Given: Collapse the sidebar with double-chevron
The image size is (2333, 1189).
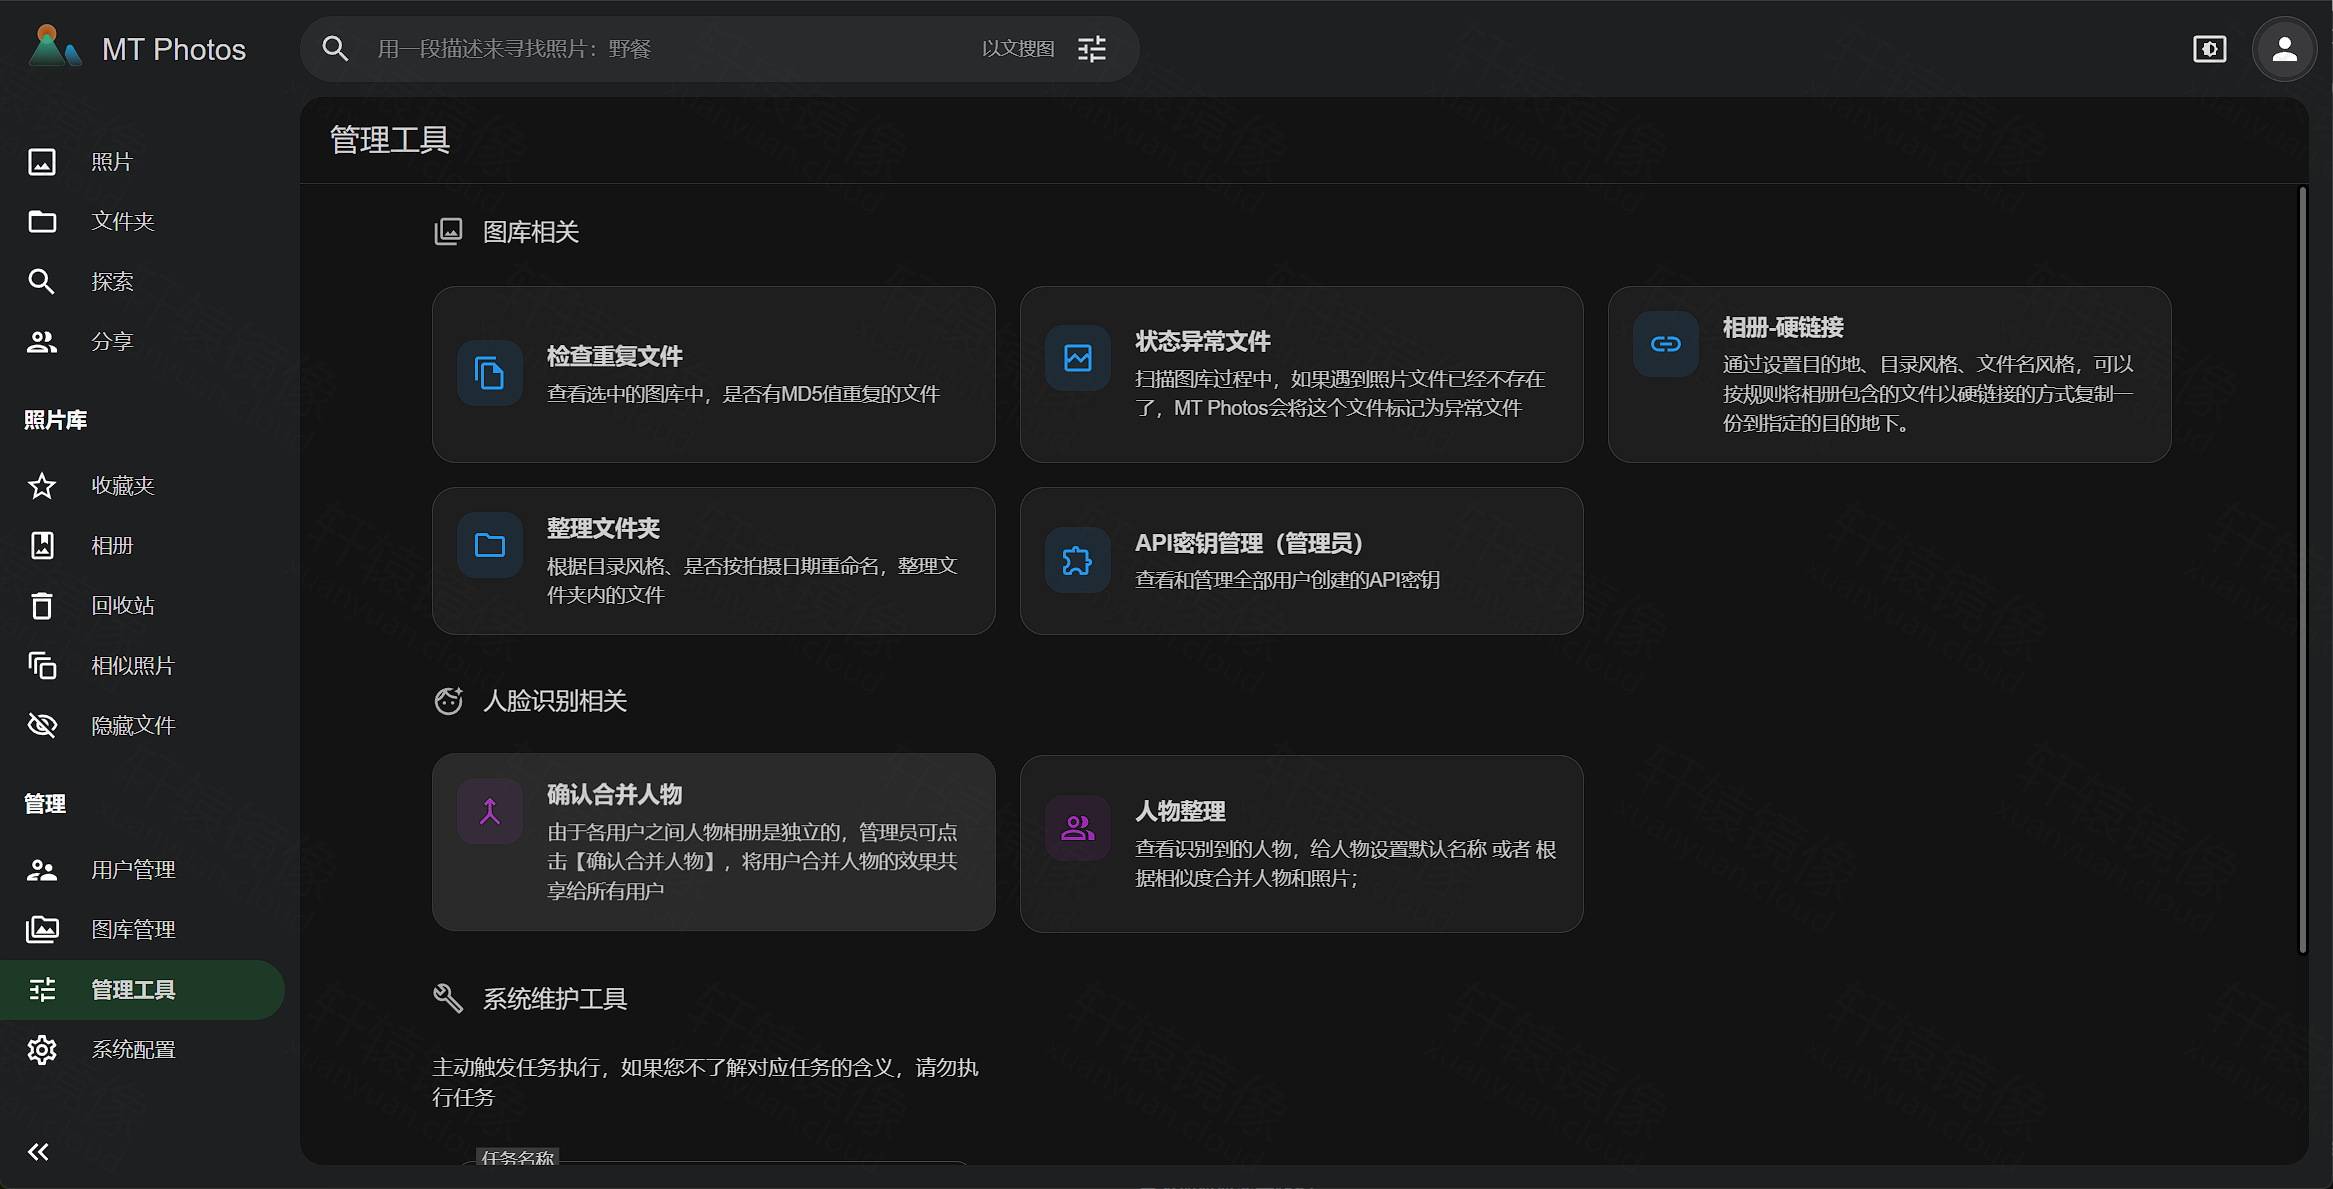Looking at the screenshot, I should click(38, 1152).
